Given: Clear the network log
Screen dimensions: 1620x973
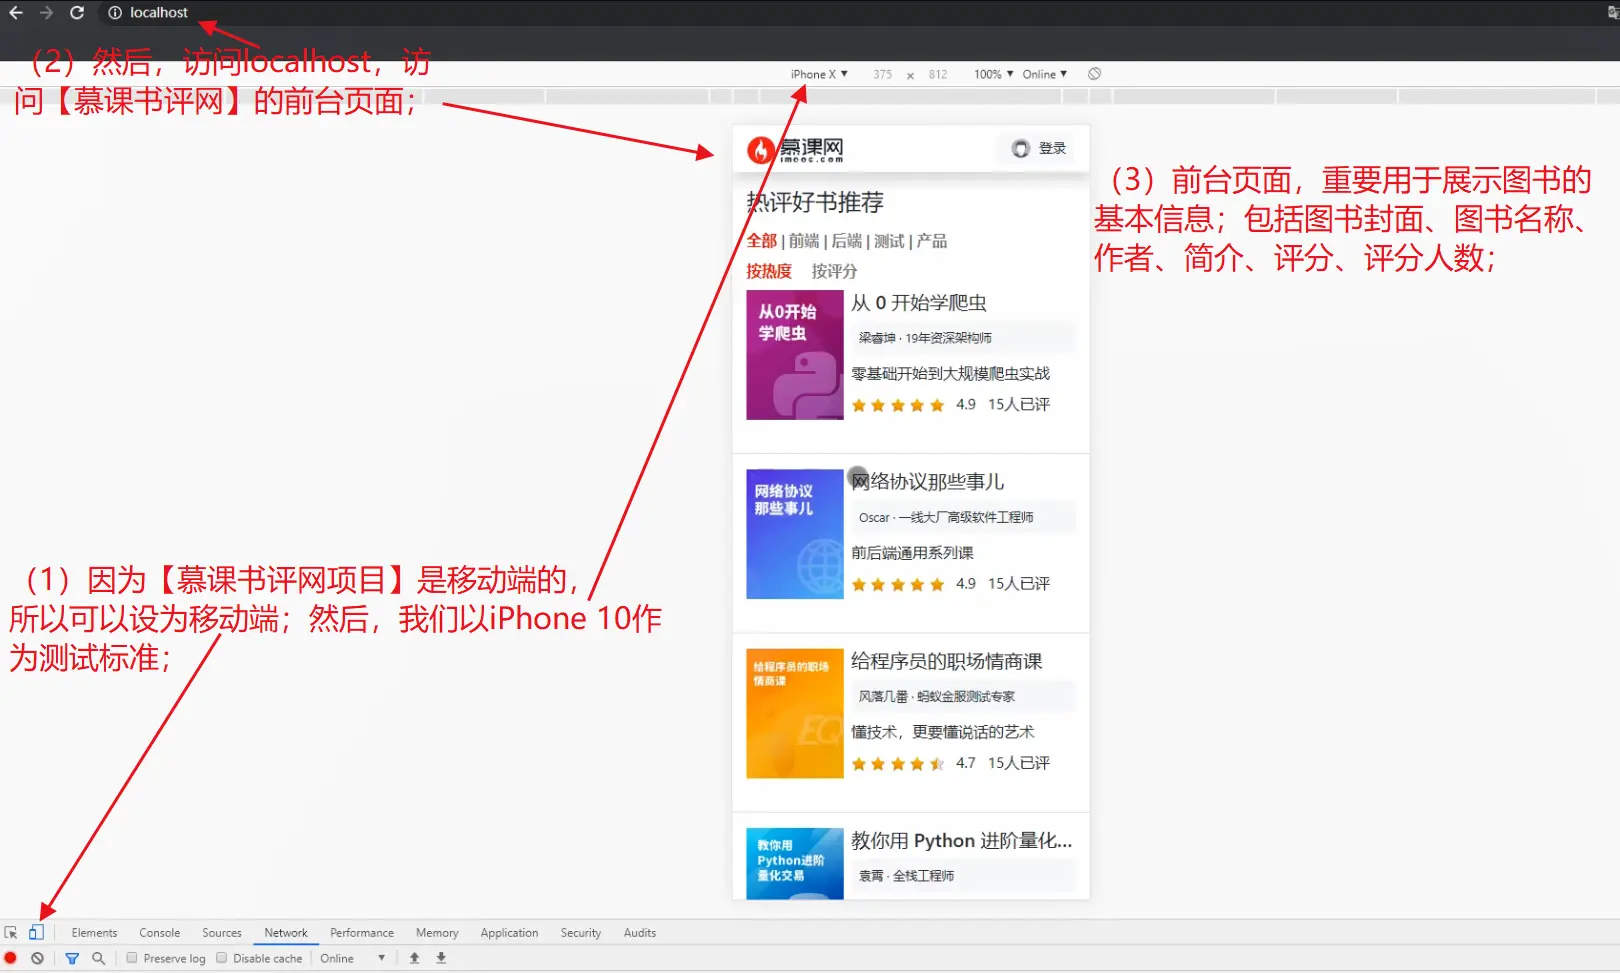Looking at the screenshot, I should (x=37, y=958).
